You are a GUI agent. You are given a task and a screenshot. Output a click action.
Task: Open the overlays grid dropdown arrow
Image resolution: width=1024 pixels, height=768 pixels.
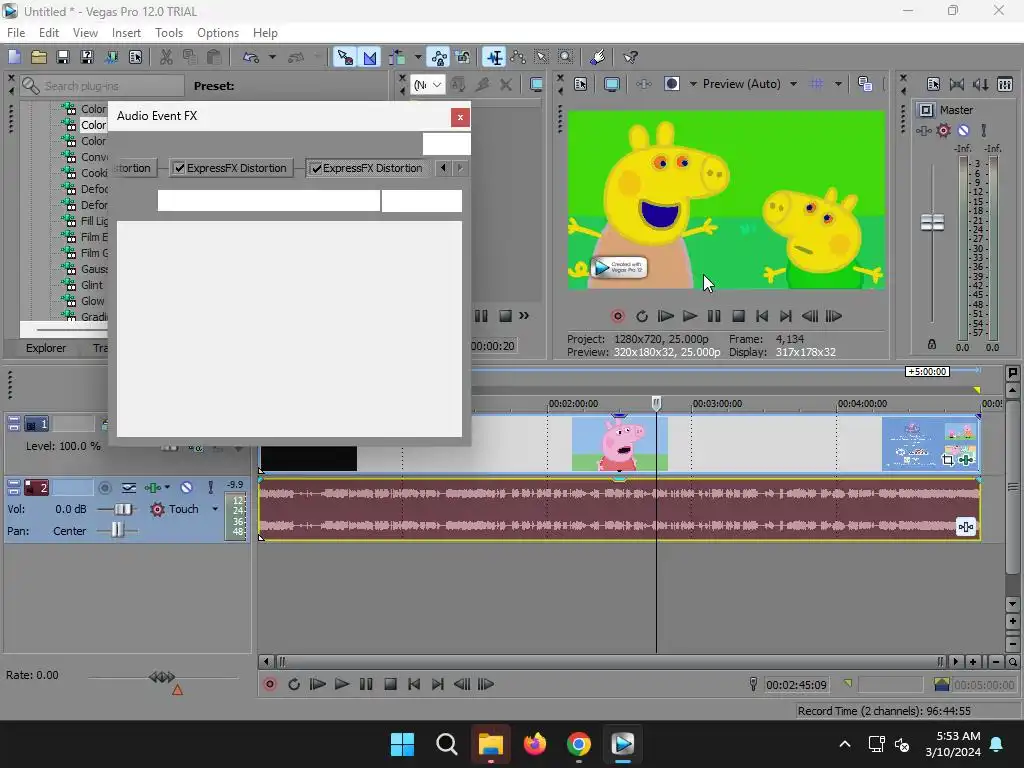pos(838,84)
